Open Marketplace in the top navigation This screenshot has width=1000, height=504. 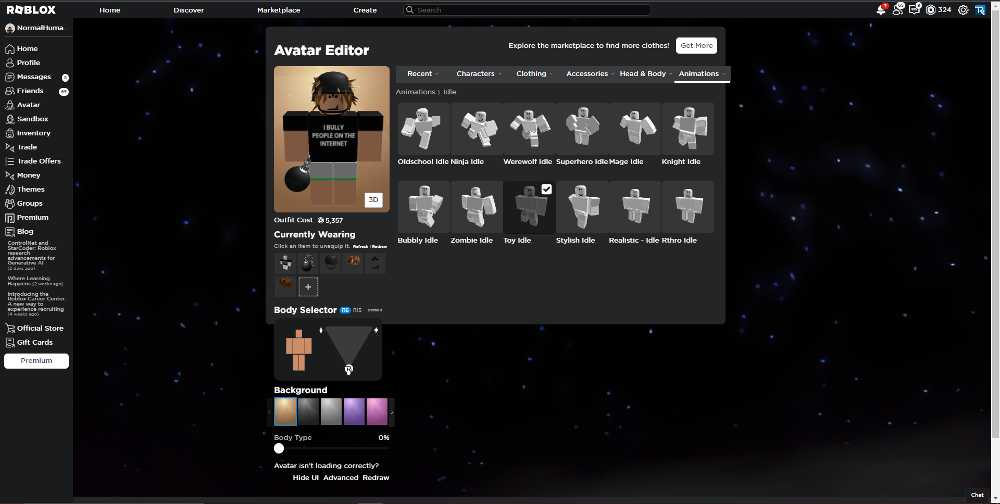tap(279, 10)
